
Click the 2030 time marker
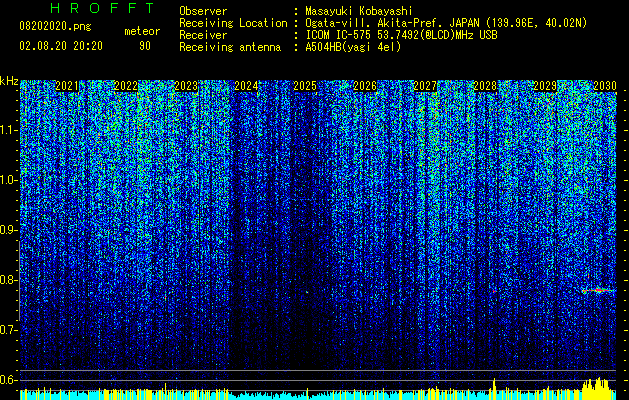(x=605, y=86)
